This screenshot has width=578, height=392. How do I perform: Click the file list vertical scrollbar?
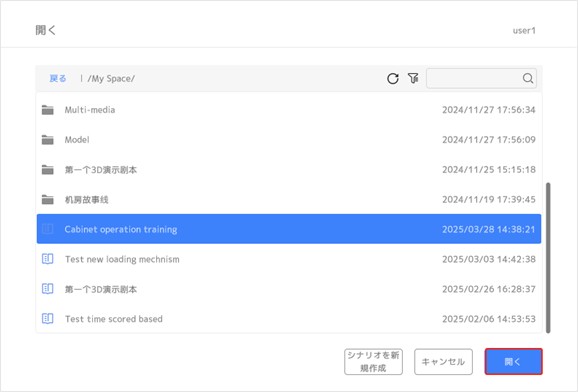point(548,258)
